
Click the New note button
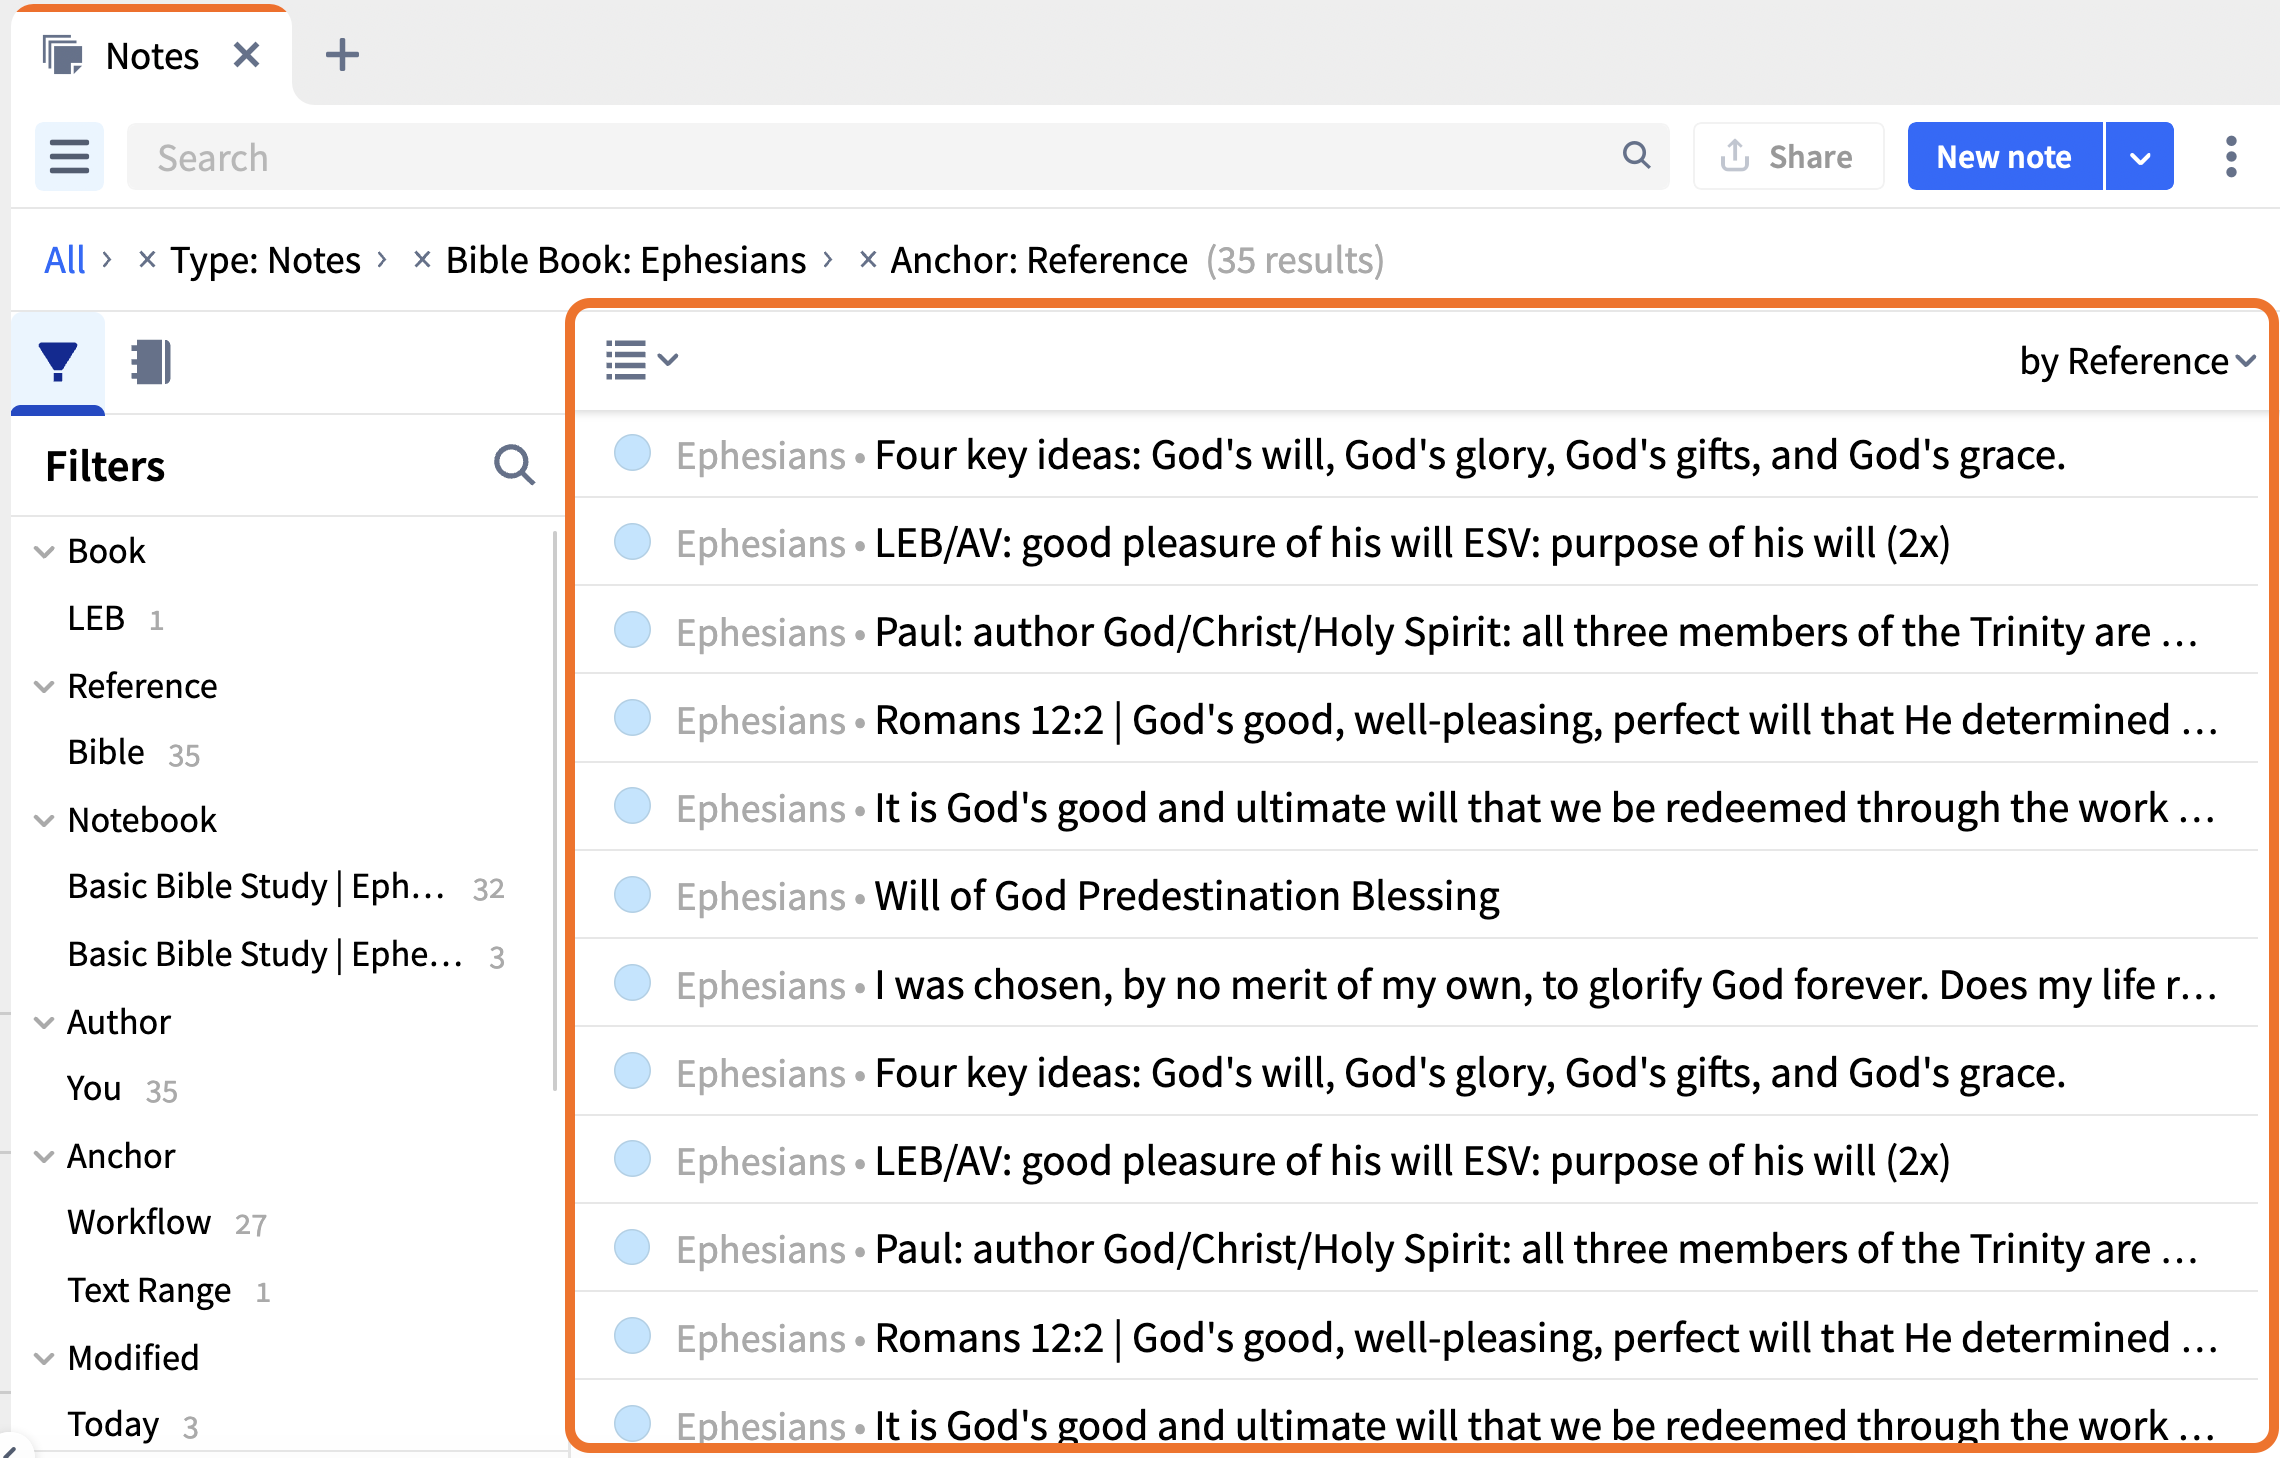click(2004, 157)
